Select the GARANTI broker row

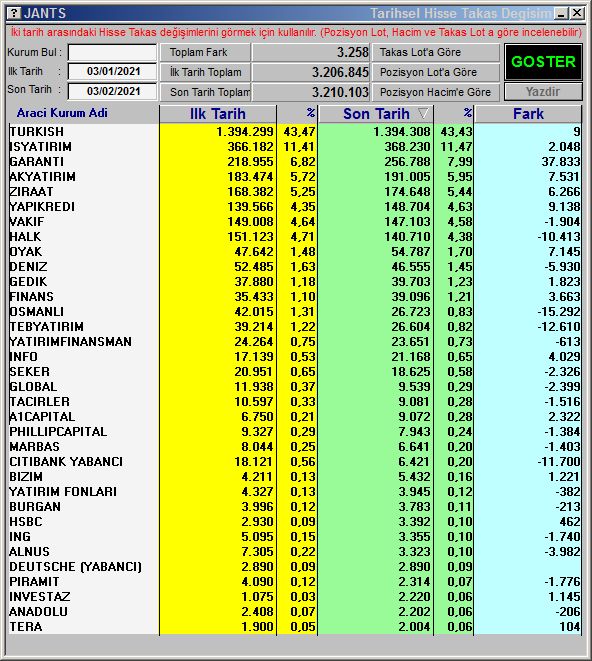click(x=295, y=162)
